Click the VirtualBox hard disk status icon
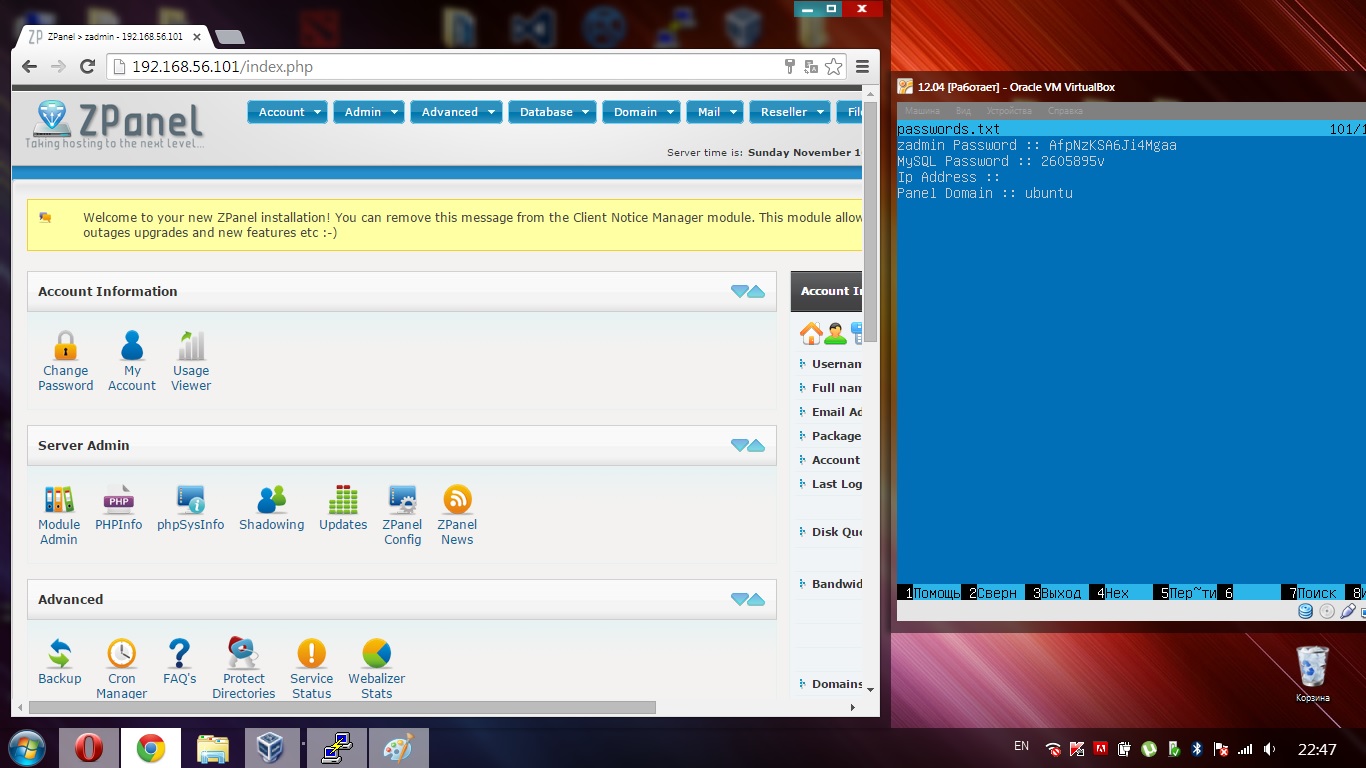The image size is (1366, 768). click(x=1305, y=611)
